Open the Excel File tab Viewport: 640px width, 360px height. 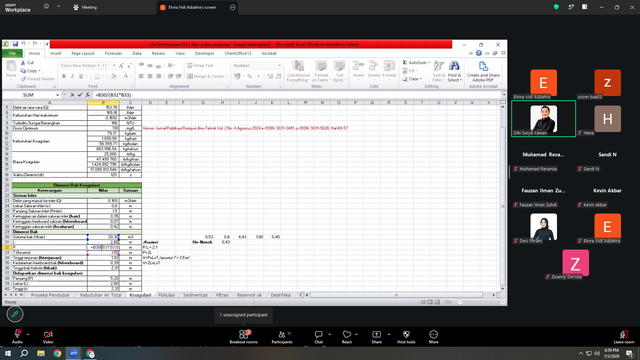(12, 53)
